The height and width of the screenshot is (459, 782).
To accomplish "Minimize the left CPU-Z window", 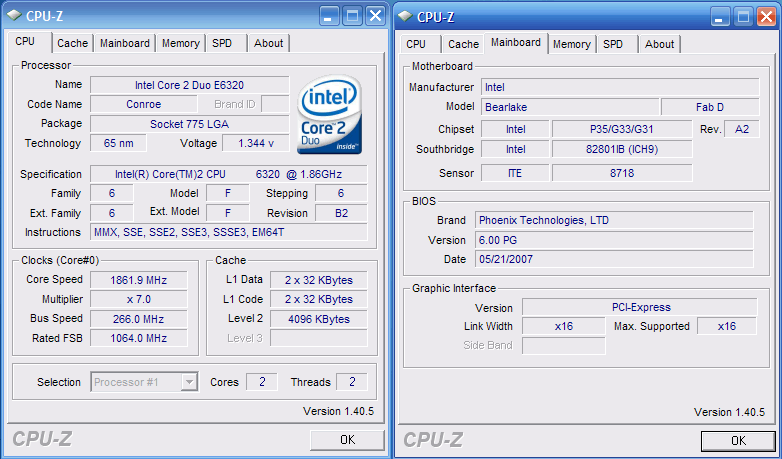I will pos(329,16).
